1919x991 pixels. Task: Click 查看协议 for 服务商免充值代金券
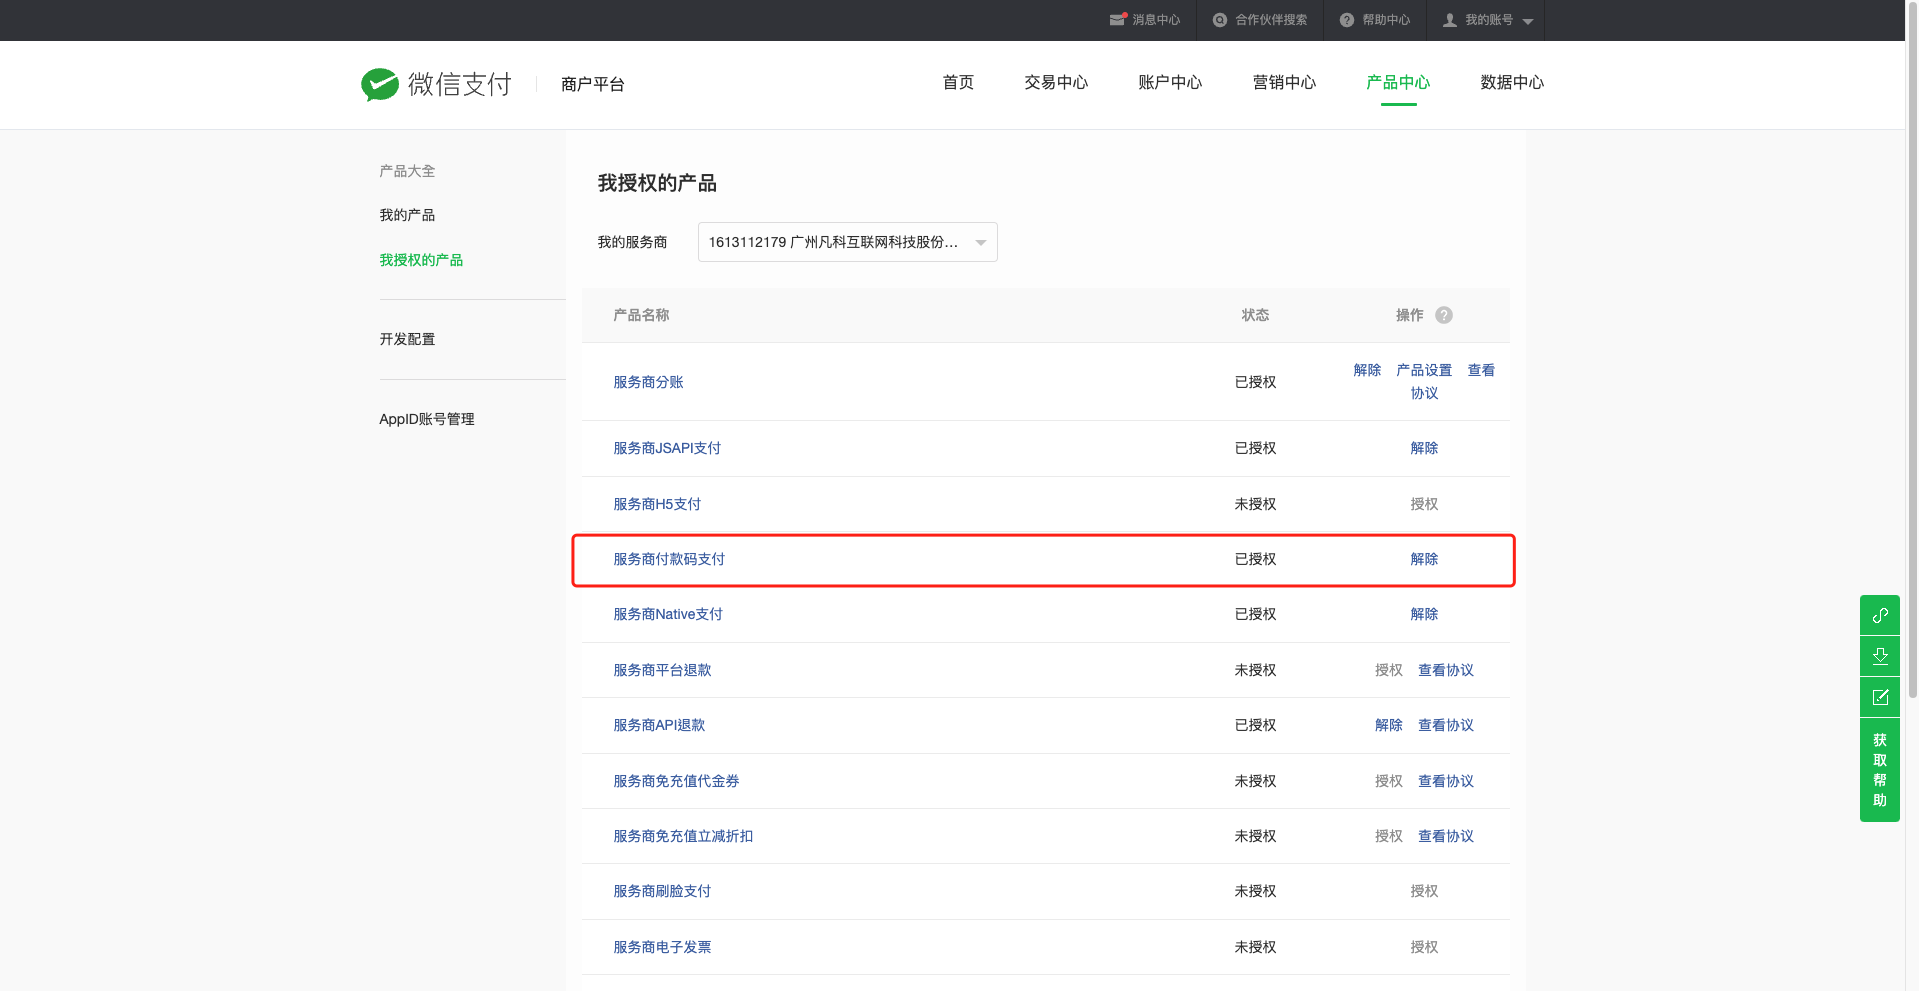[1446, 781]
